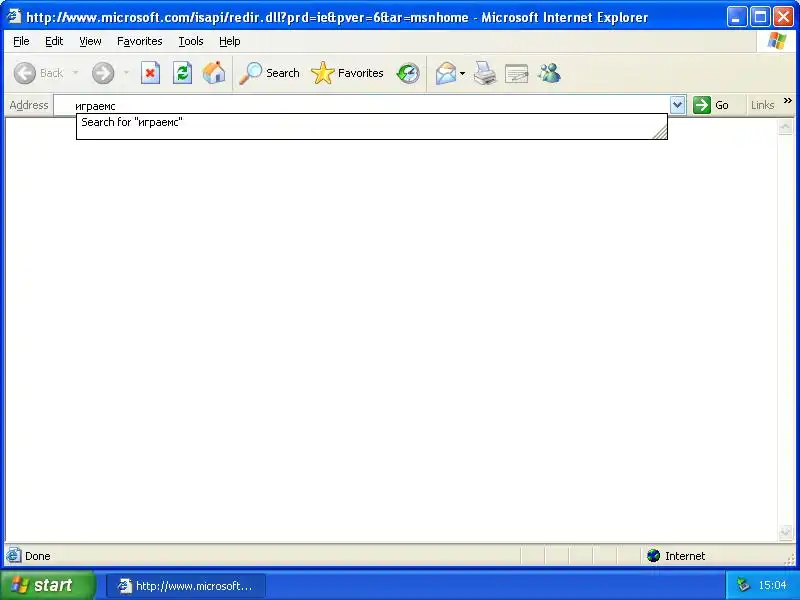This screenshot has height=600, width=800.
Task: Close the Internet Explorer window
Action: coord(783,17)
